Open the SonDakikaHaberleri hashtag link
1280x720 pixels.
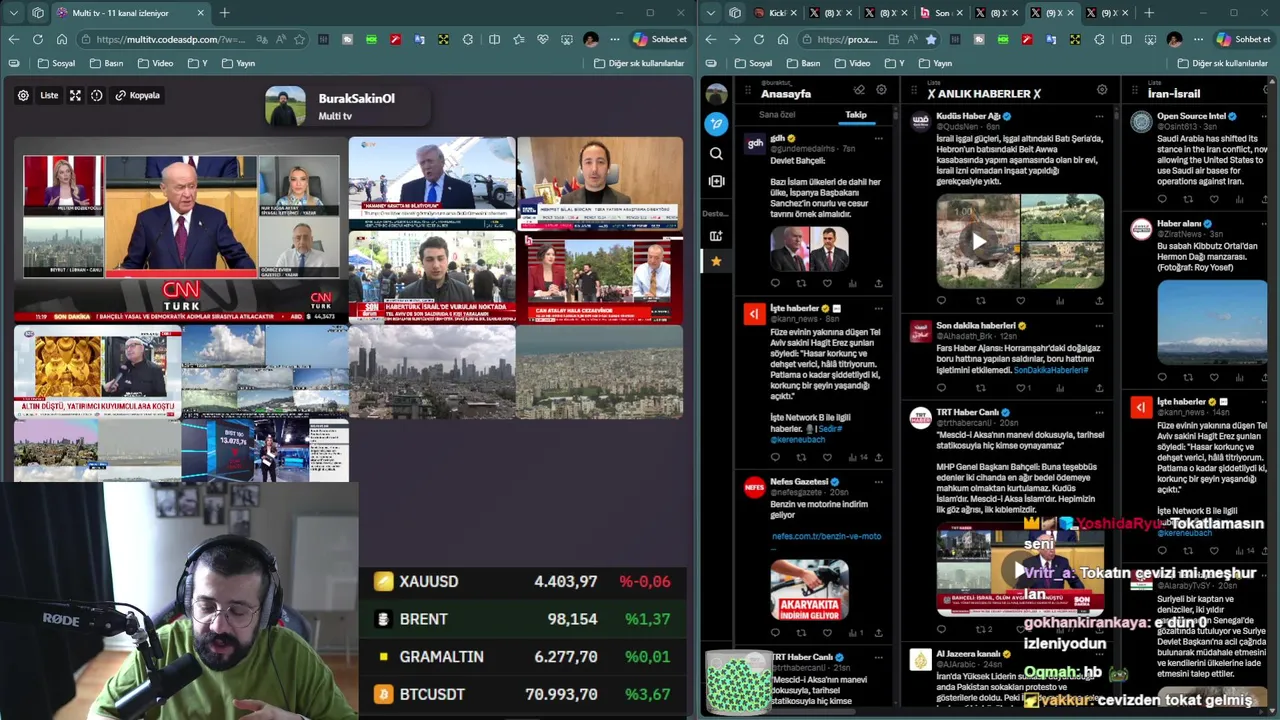pos(1050,370)
